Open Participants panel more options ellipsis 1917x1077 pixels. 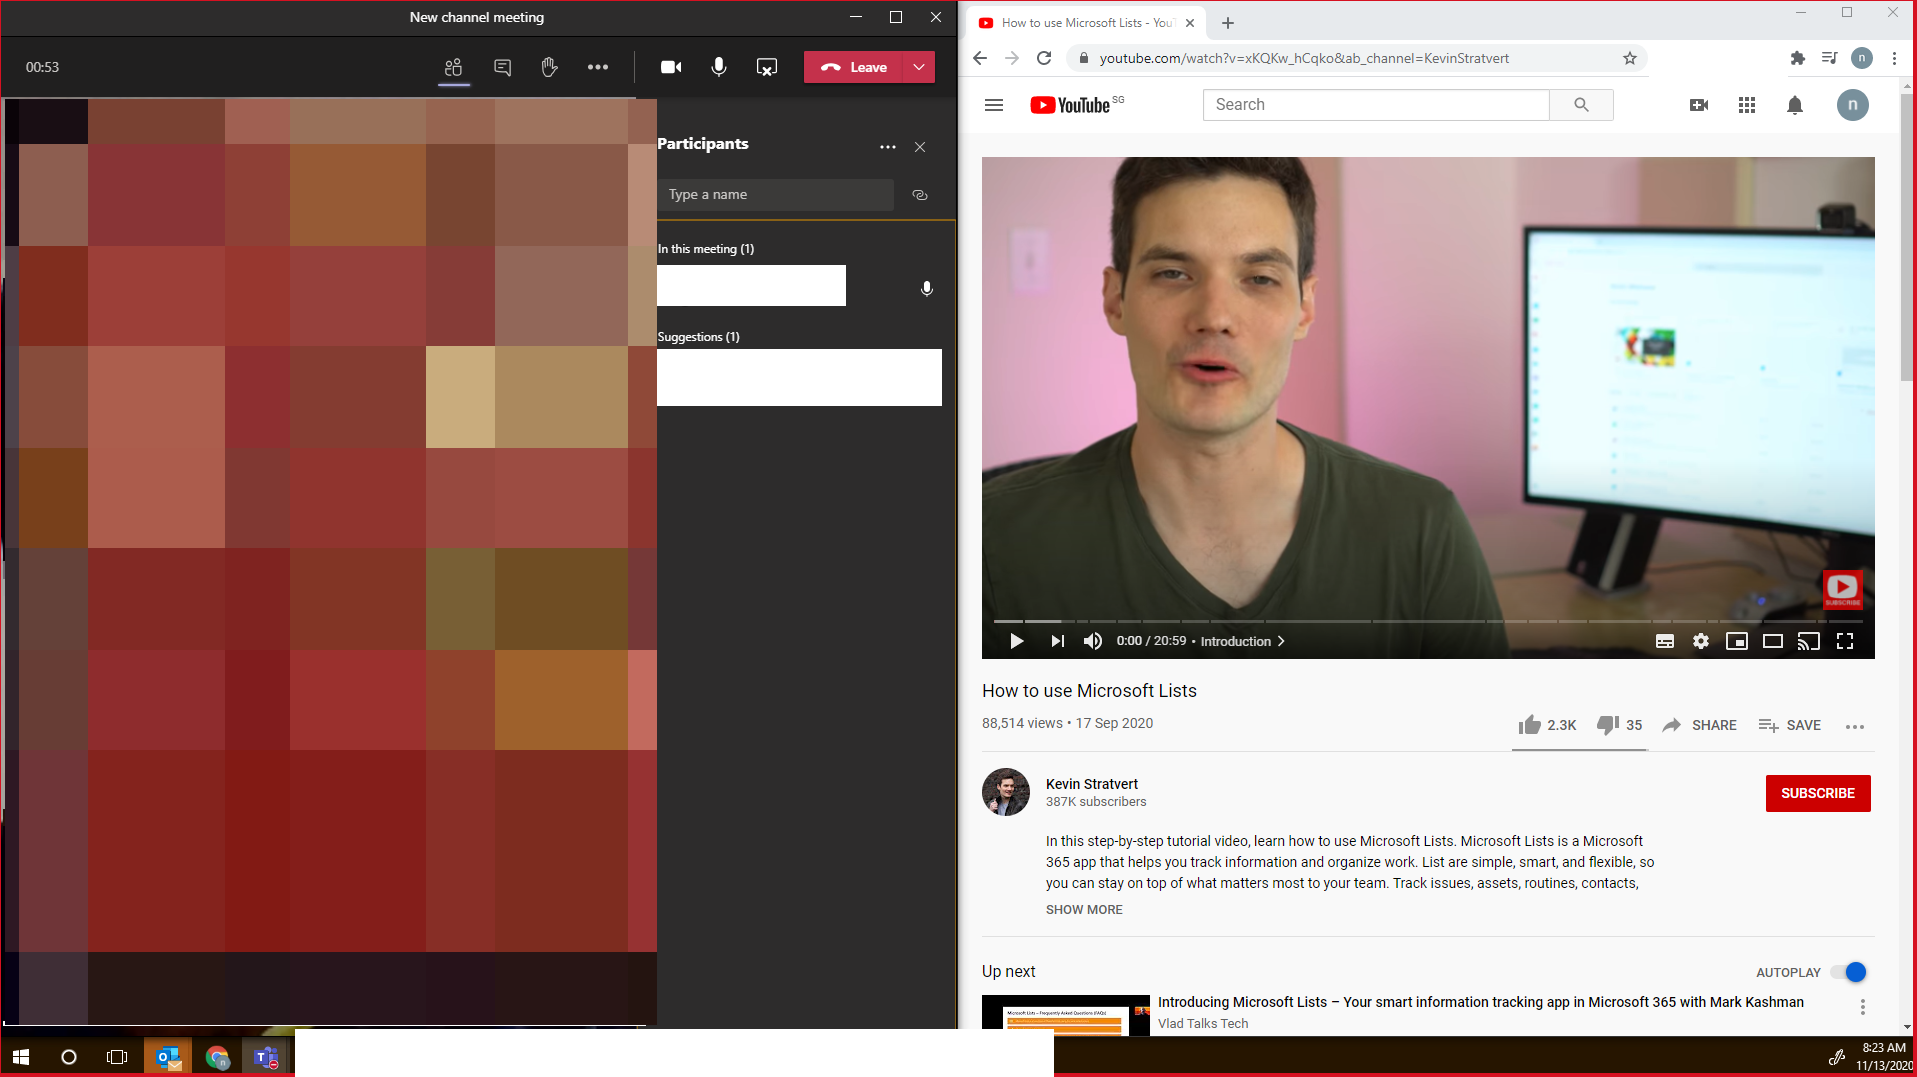pos(888,147)
